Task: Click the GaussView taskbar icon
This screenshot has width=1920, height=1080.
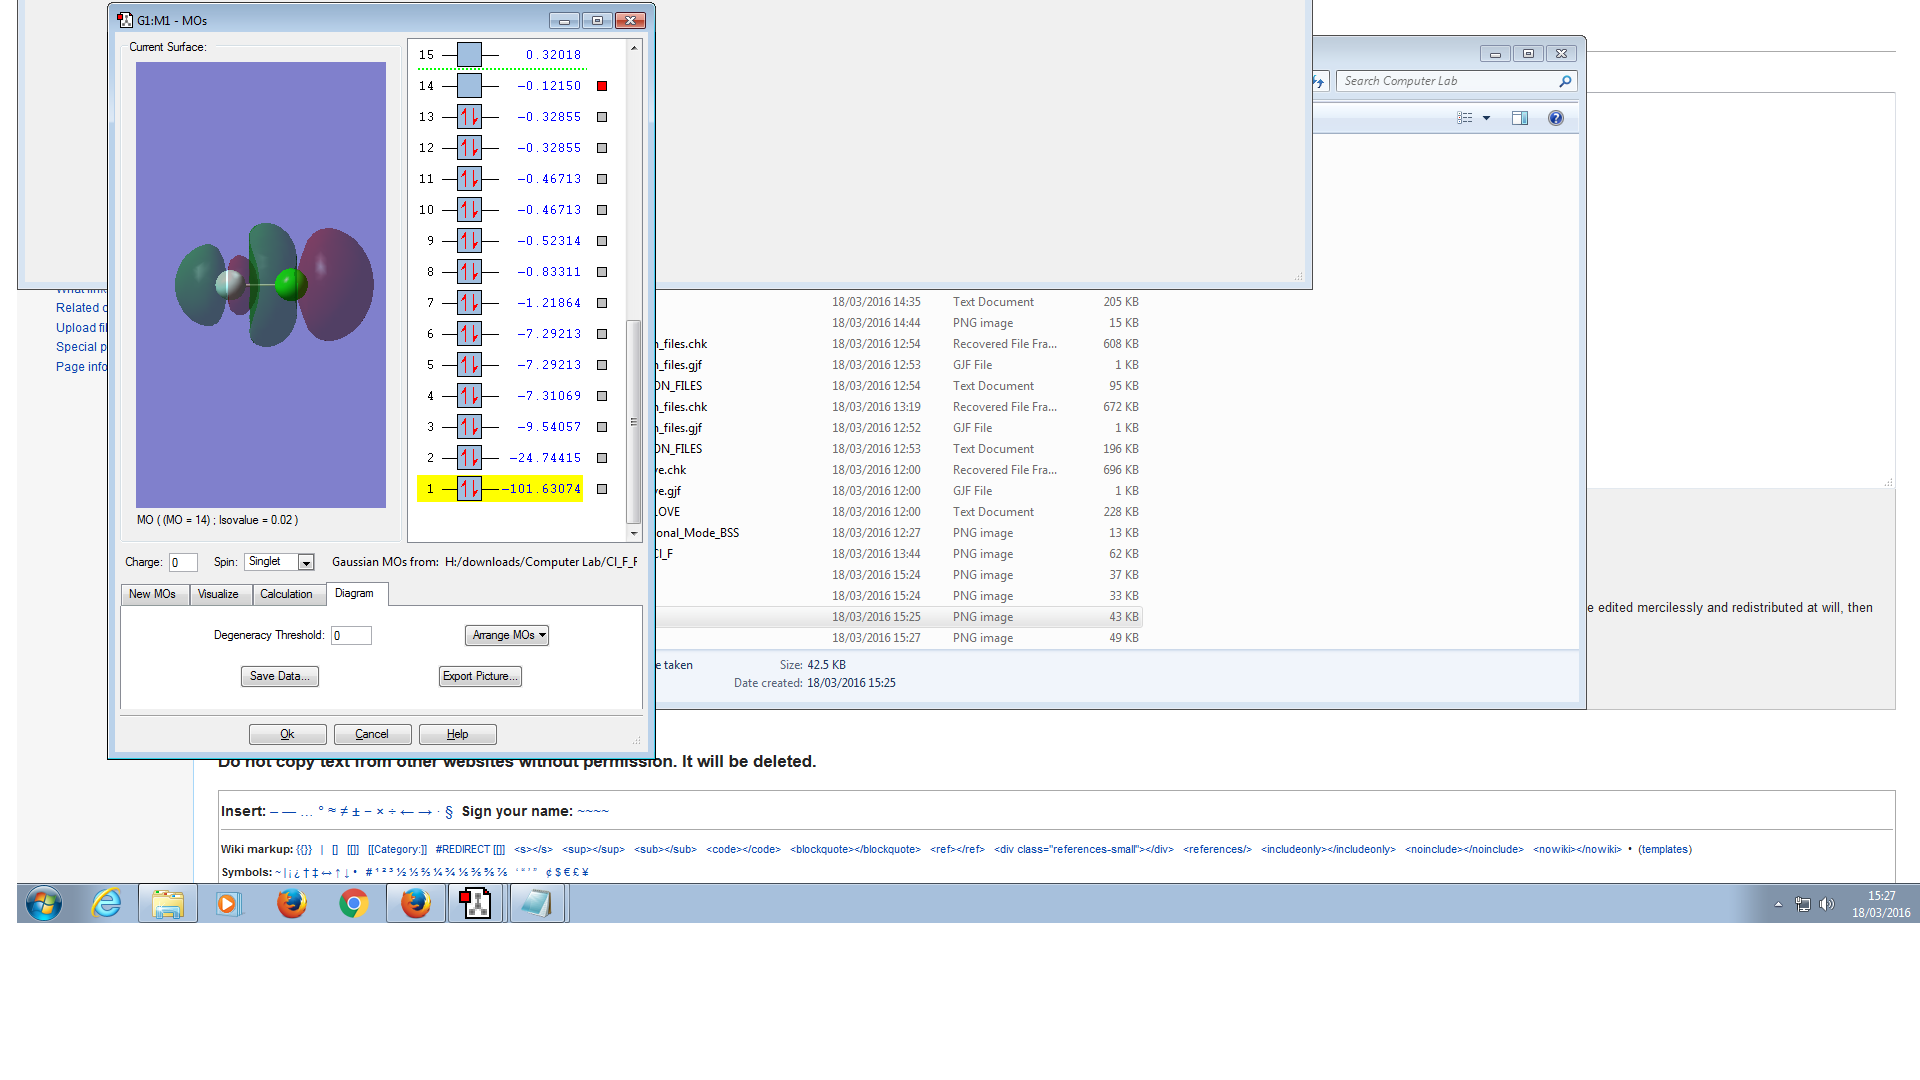Action: tap(476, 904)
